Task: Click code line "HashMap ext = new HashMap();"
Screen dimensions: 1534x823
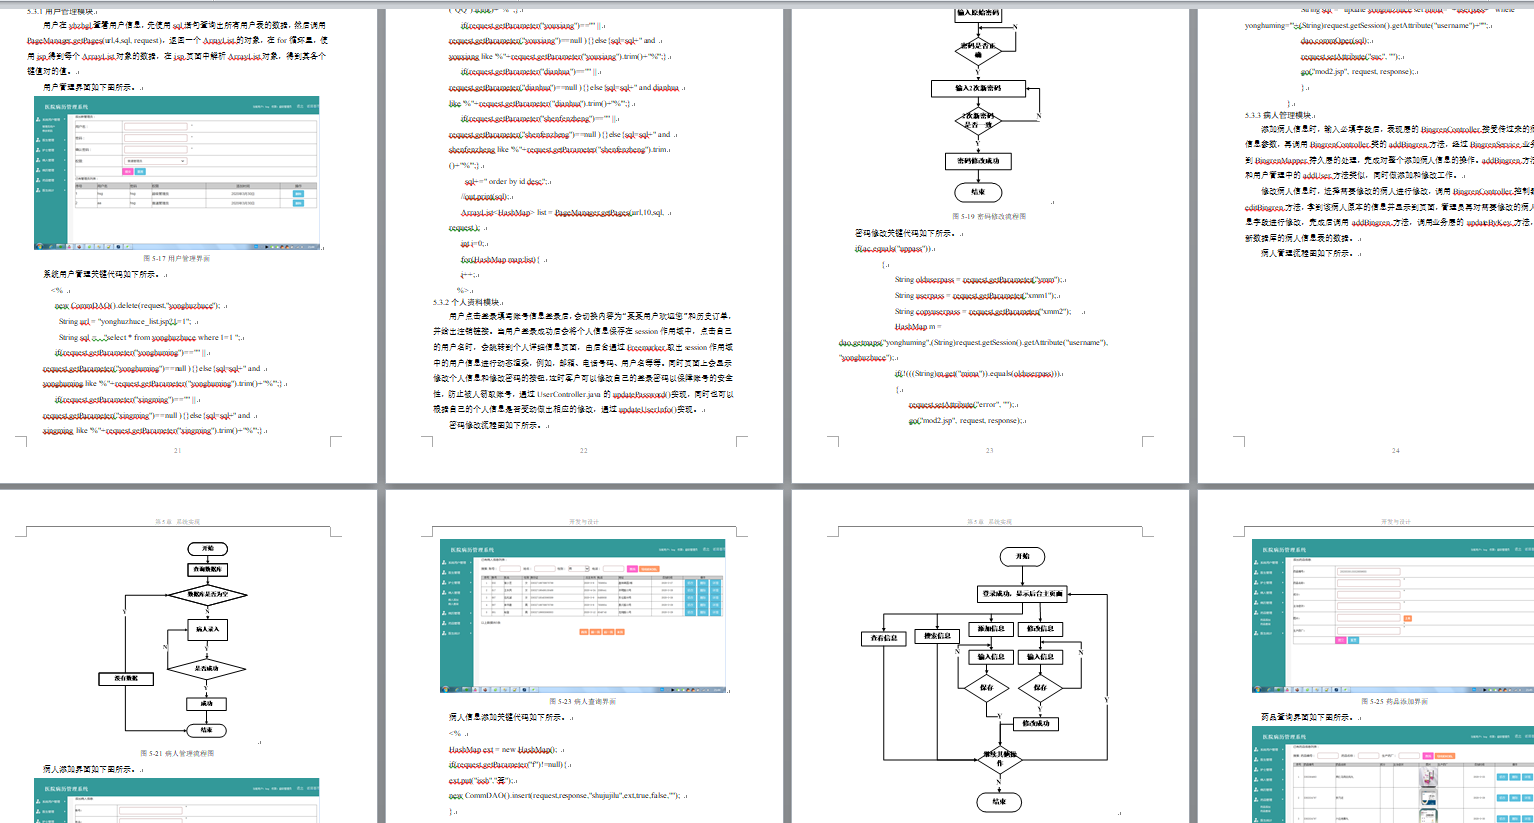Action: click(x=503, y=749)
